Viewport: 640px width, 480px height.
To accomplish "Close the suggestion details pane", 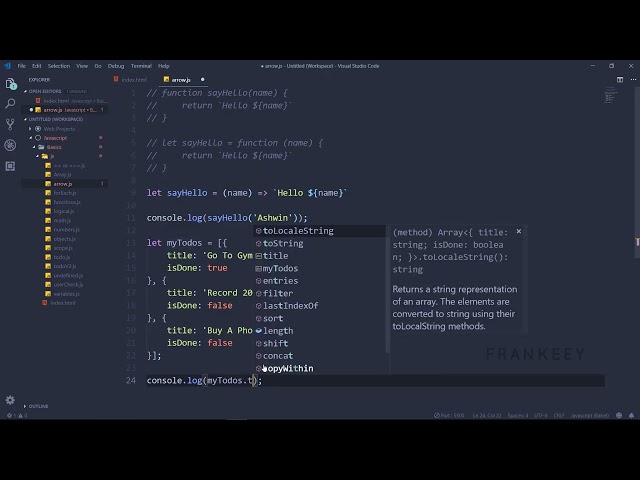I will click(x=519, y=231).
